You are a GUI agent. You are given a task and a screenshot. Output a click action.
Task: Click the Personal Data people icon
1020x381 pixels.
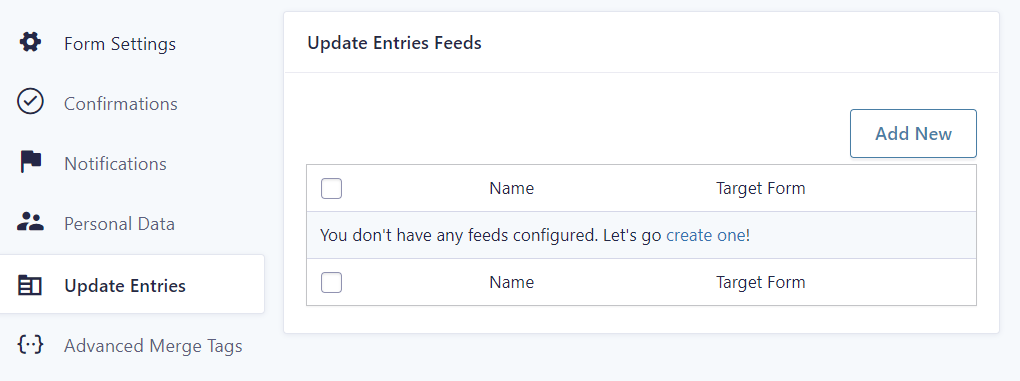(30, 222)
